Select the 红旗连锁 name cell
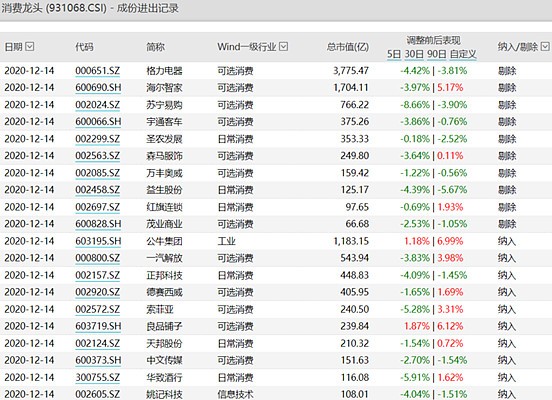552x400 pixels. 164,207
